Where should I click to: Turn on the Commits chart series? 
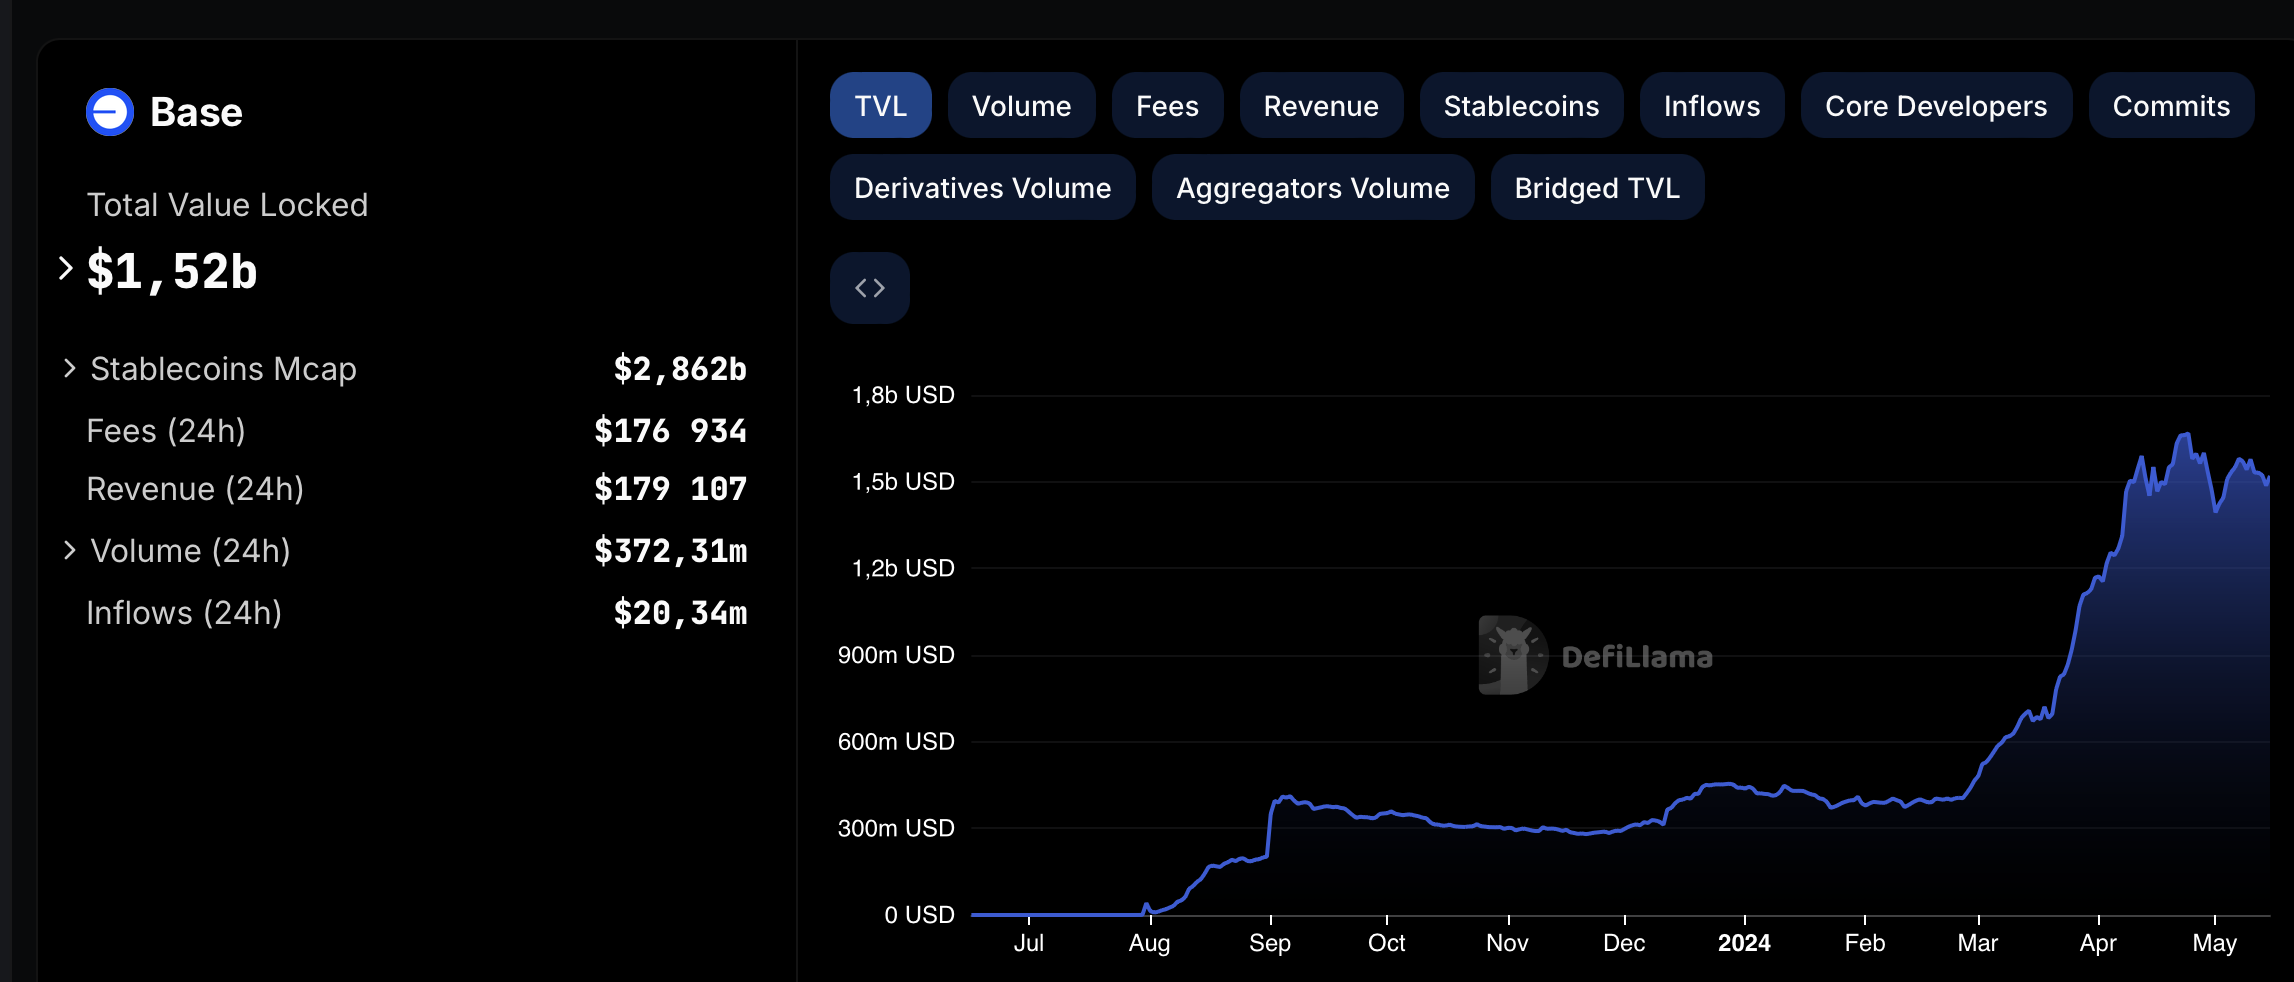2171,106
